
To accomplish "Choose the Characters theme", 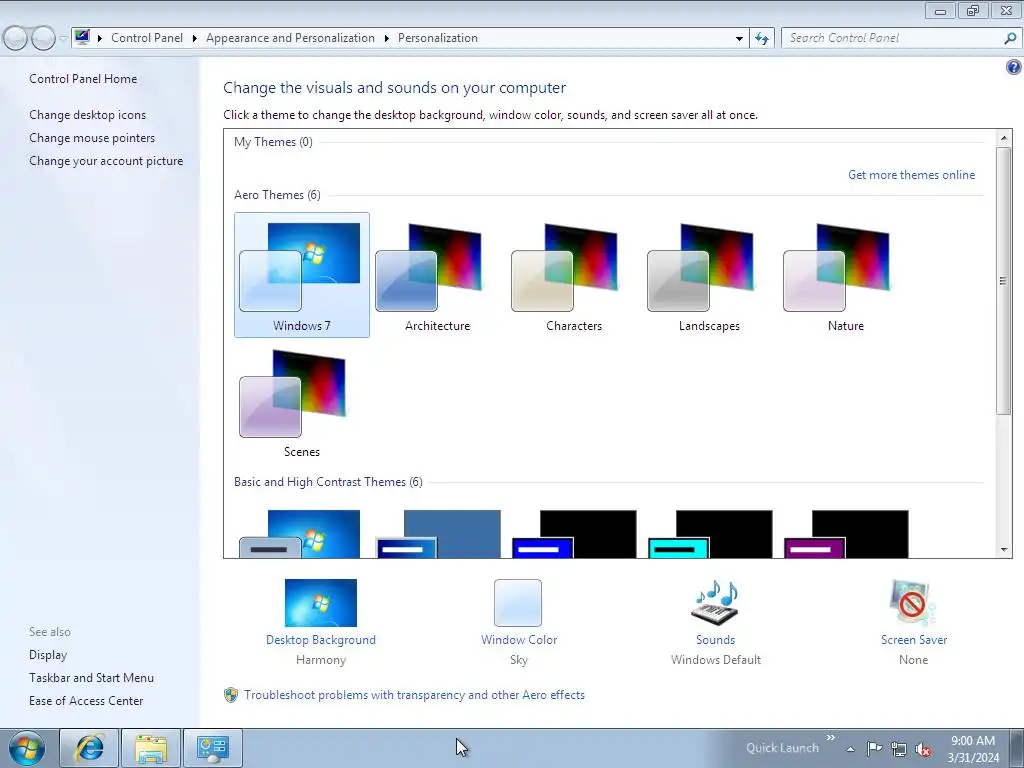I will [x=573, y=275].
